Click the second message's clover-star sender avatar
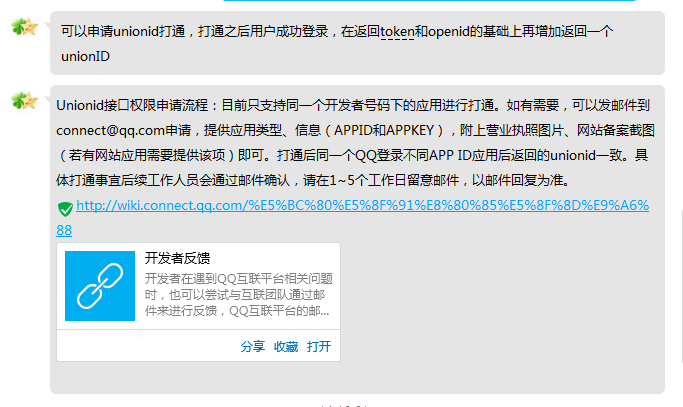Image resolution: width=683 pixels, height=407 pixels. point(24,101)
